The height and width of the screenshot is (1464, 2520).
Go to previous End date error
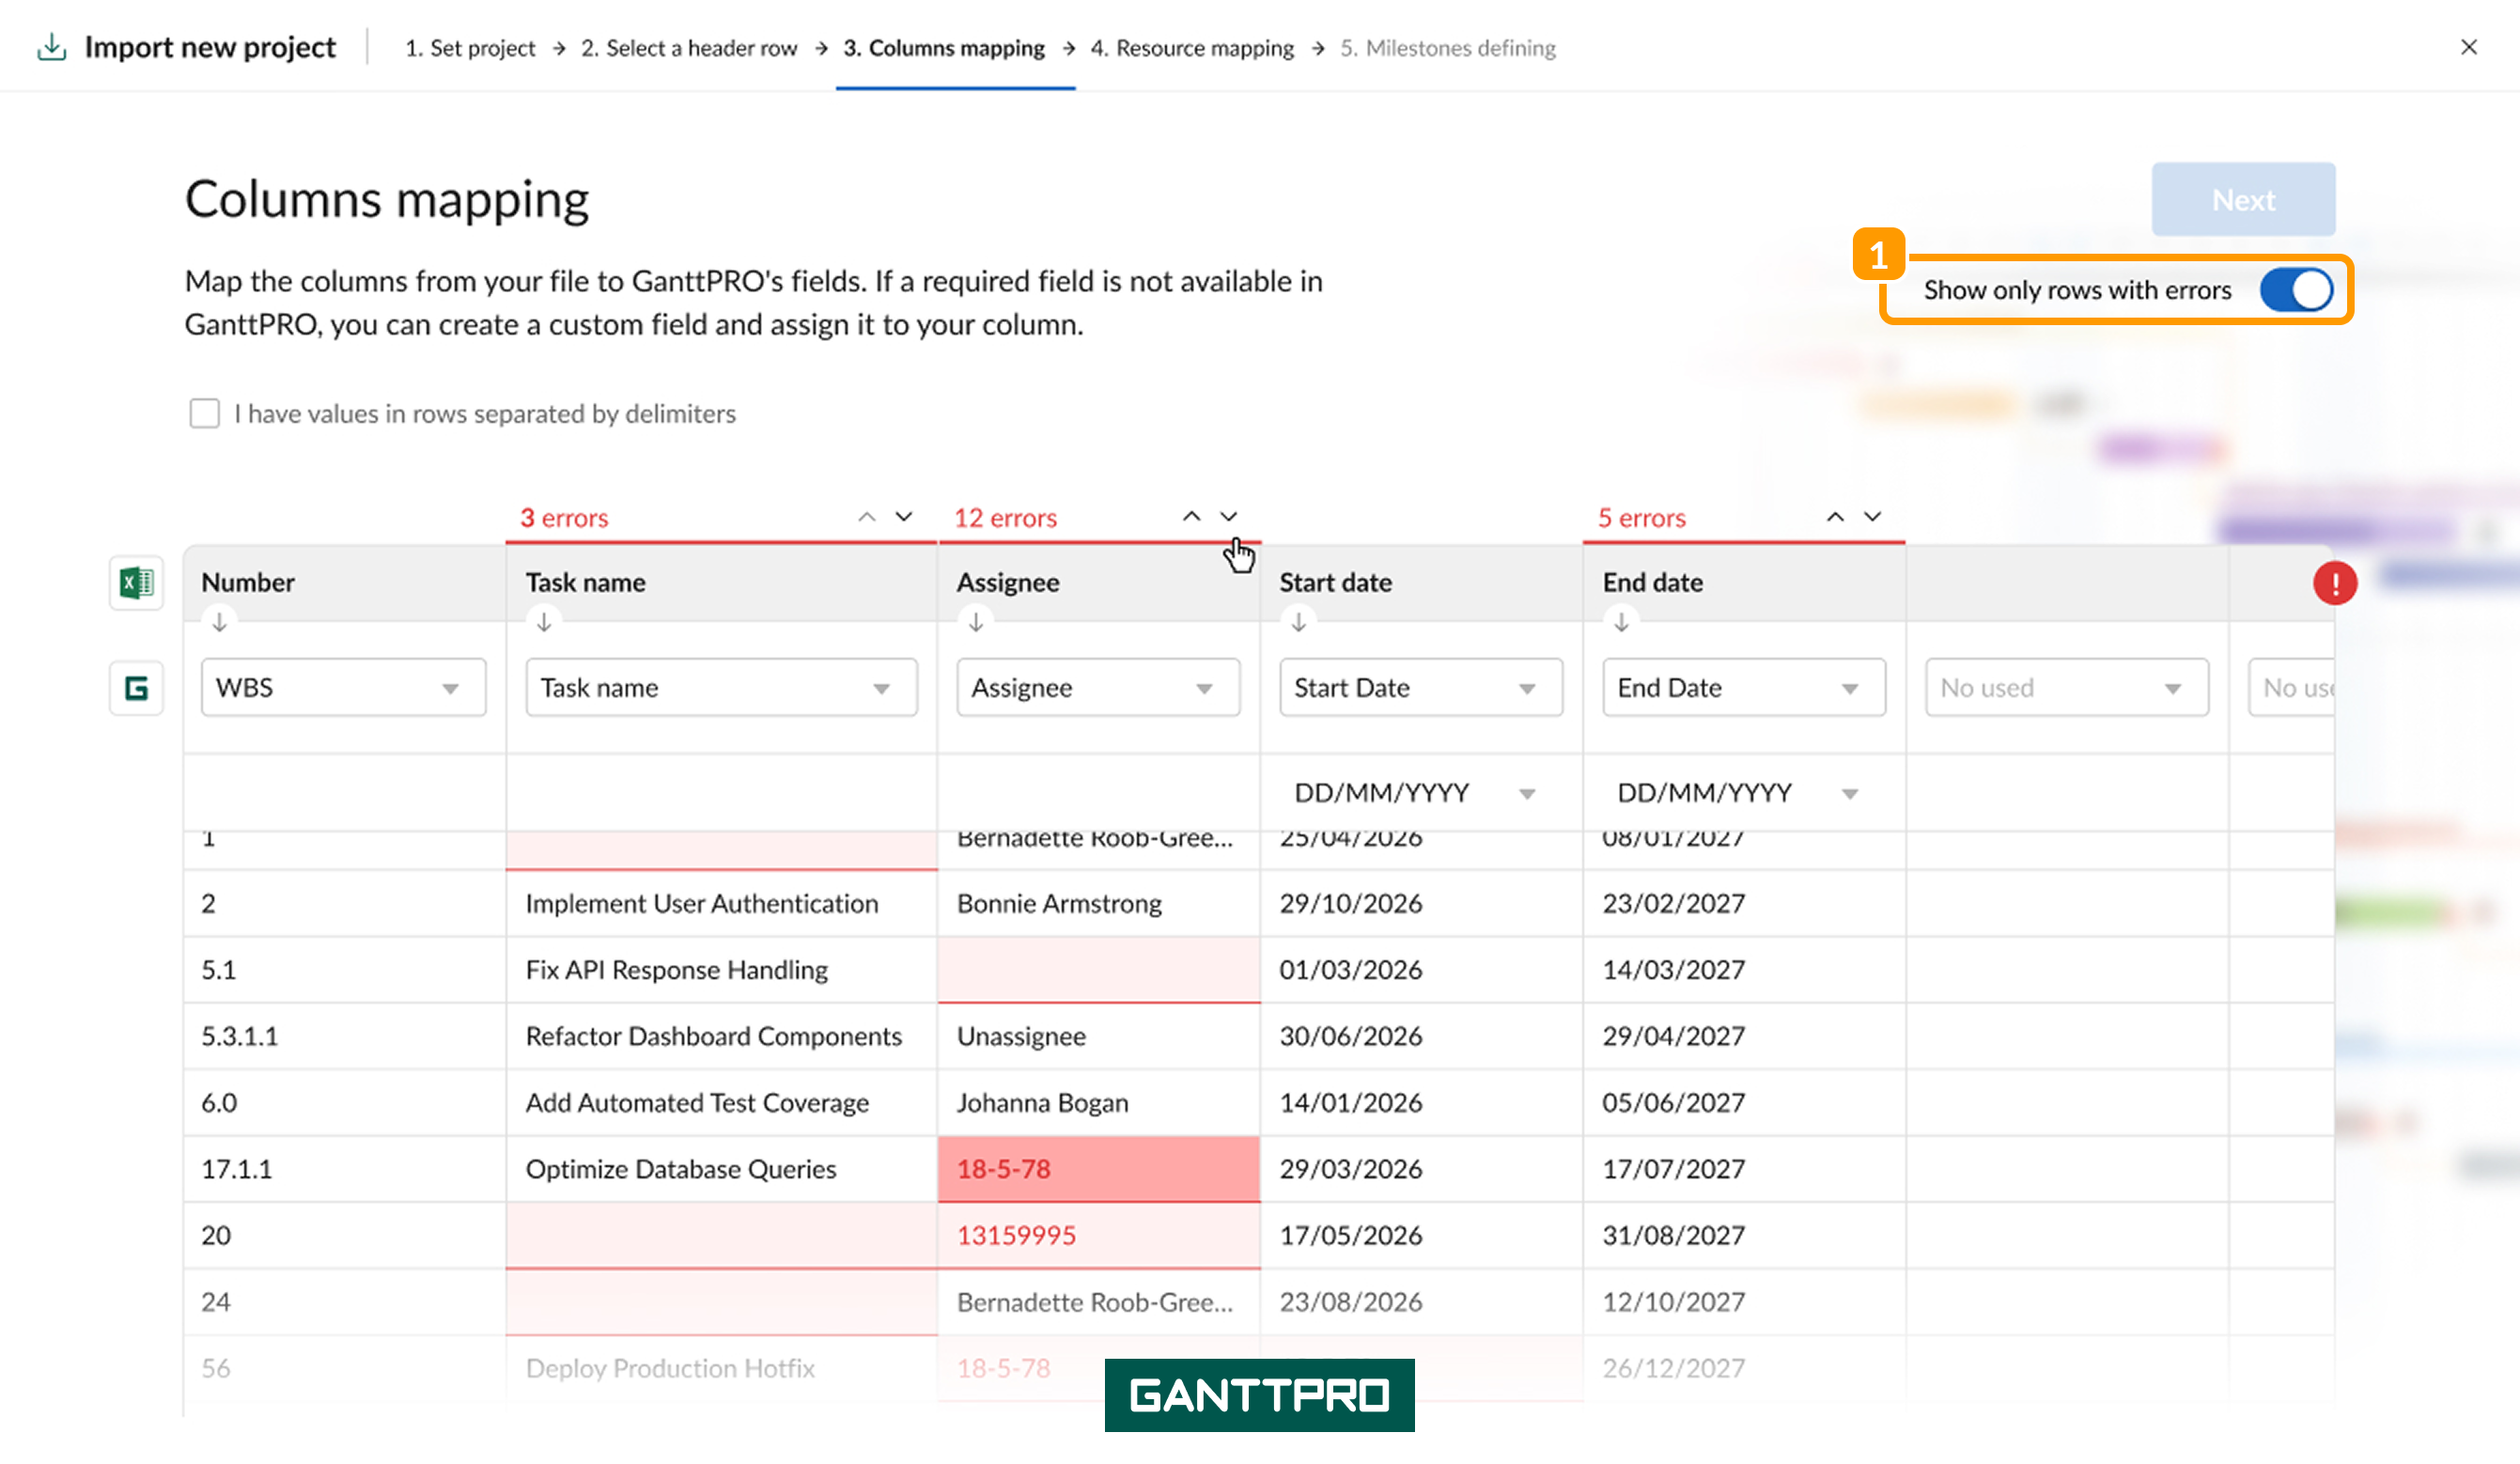[1835, 517]
